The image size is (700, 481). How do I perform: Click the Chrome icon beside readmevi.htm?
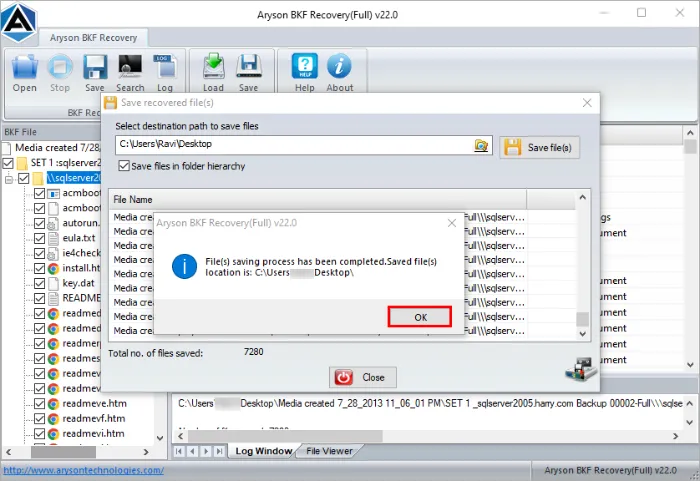click(53, 434)
